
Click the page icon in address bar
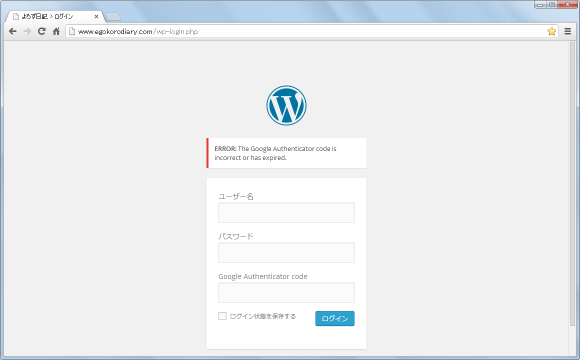coord(72,31)
